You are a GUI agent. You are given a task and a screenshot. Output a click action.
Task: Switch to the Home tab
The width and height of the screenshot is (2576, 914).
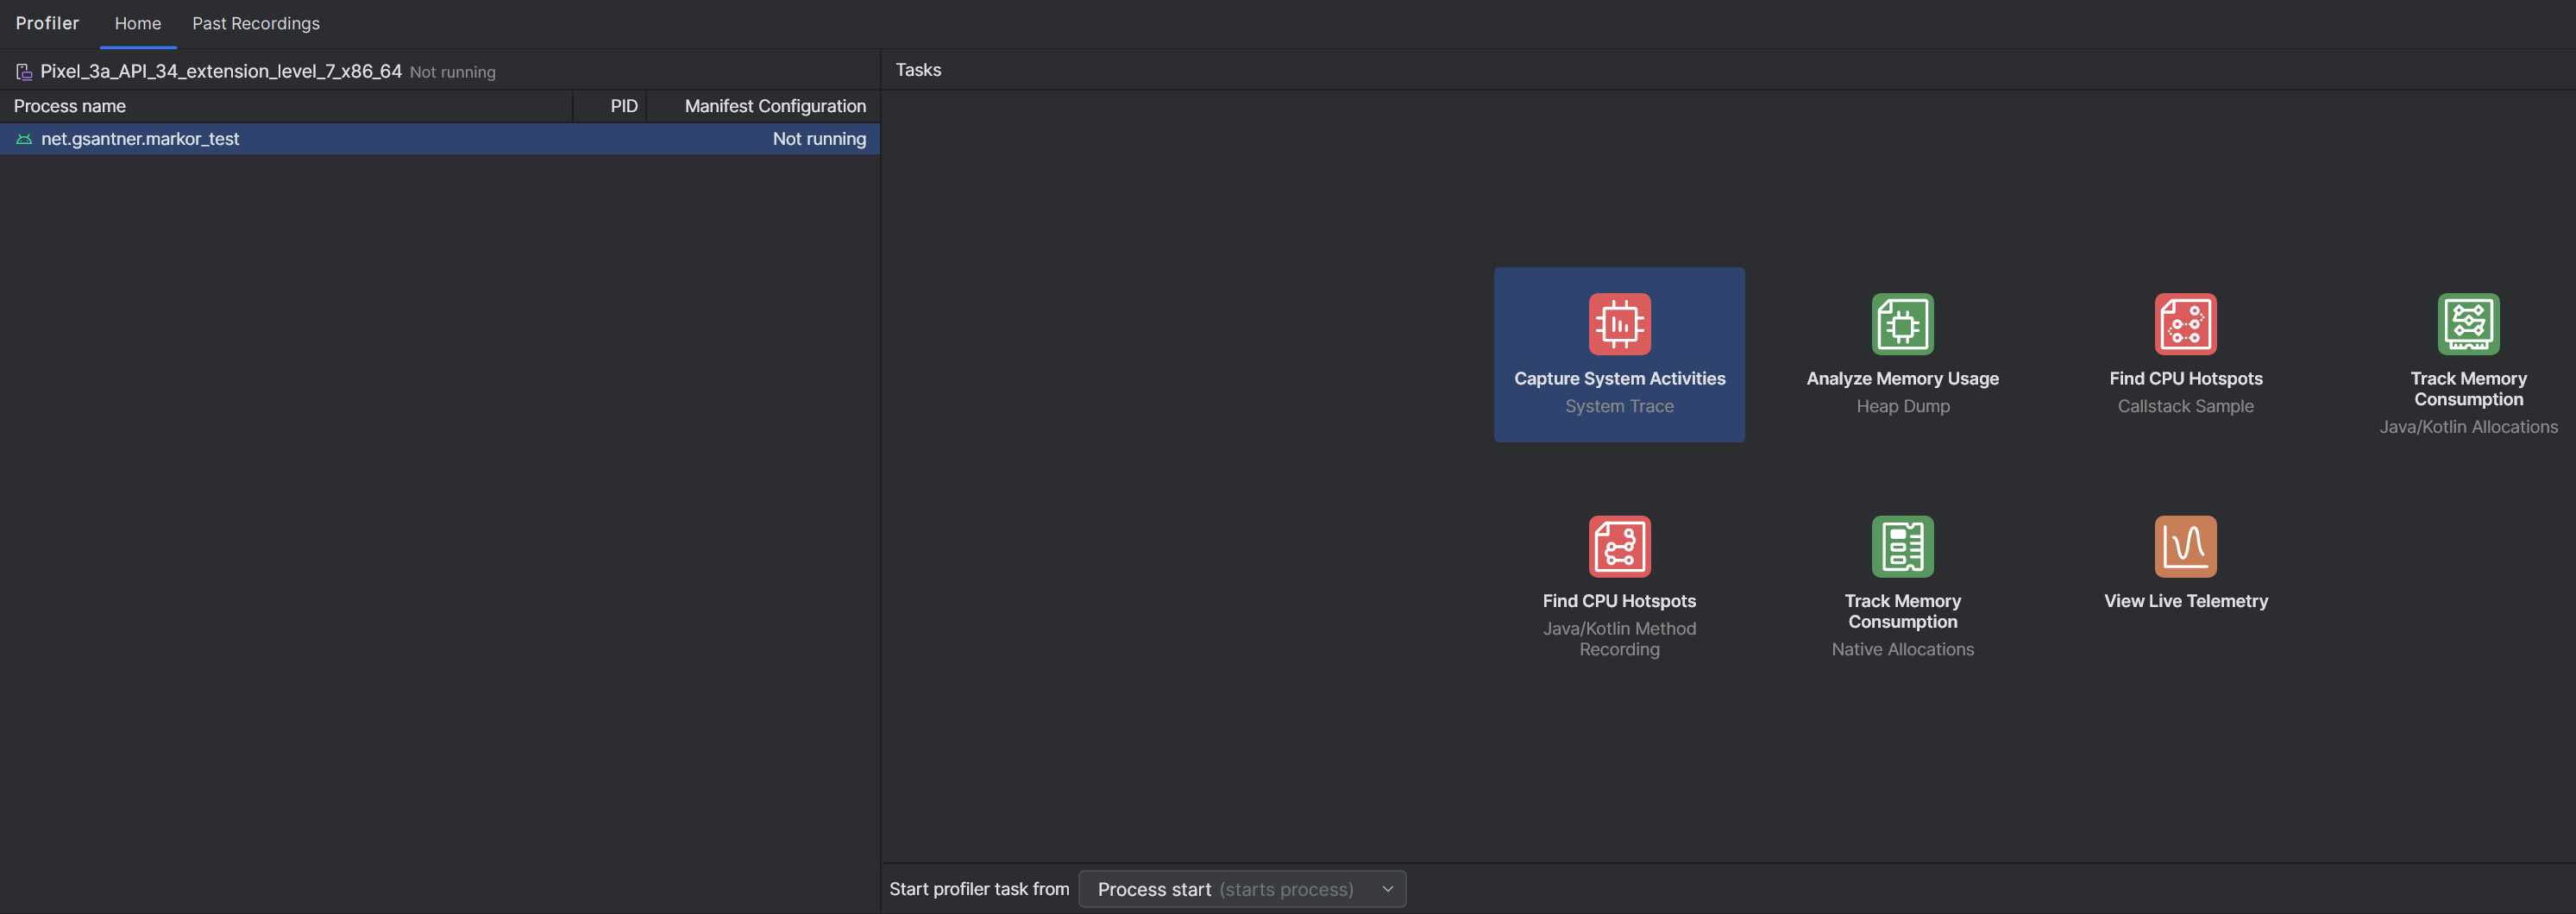click(x=138, y=23)
